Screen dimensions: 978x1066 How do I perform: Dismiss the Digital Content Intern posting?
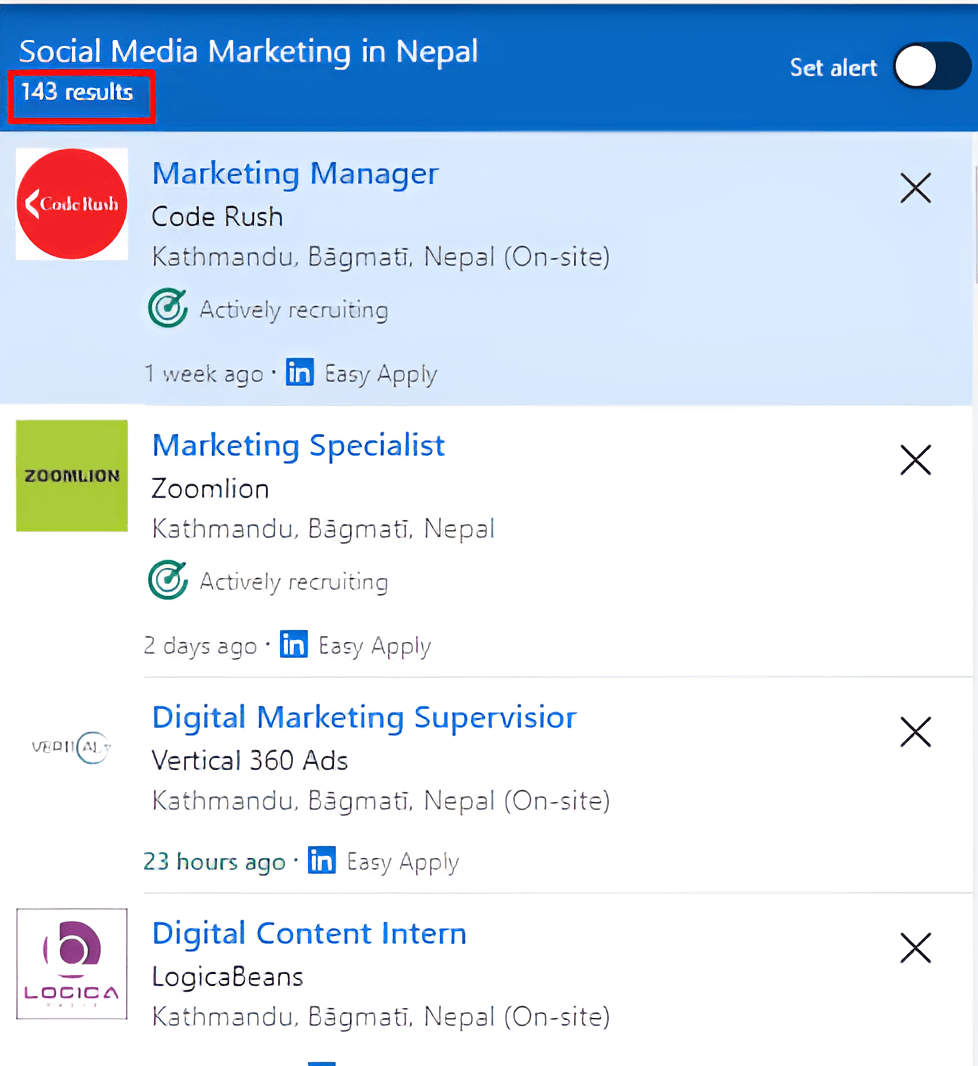coord(915,948)
